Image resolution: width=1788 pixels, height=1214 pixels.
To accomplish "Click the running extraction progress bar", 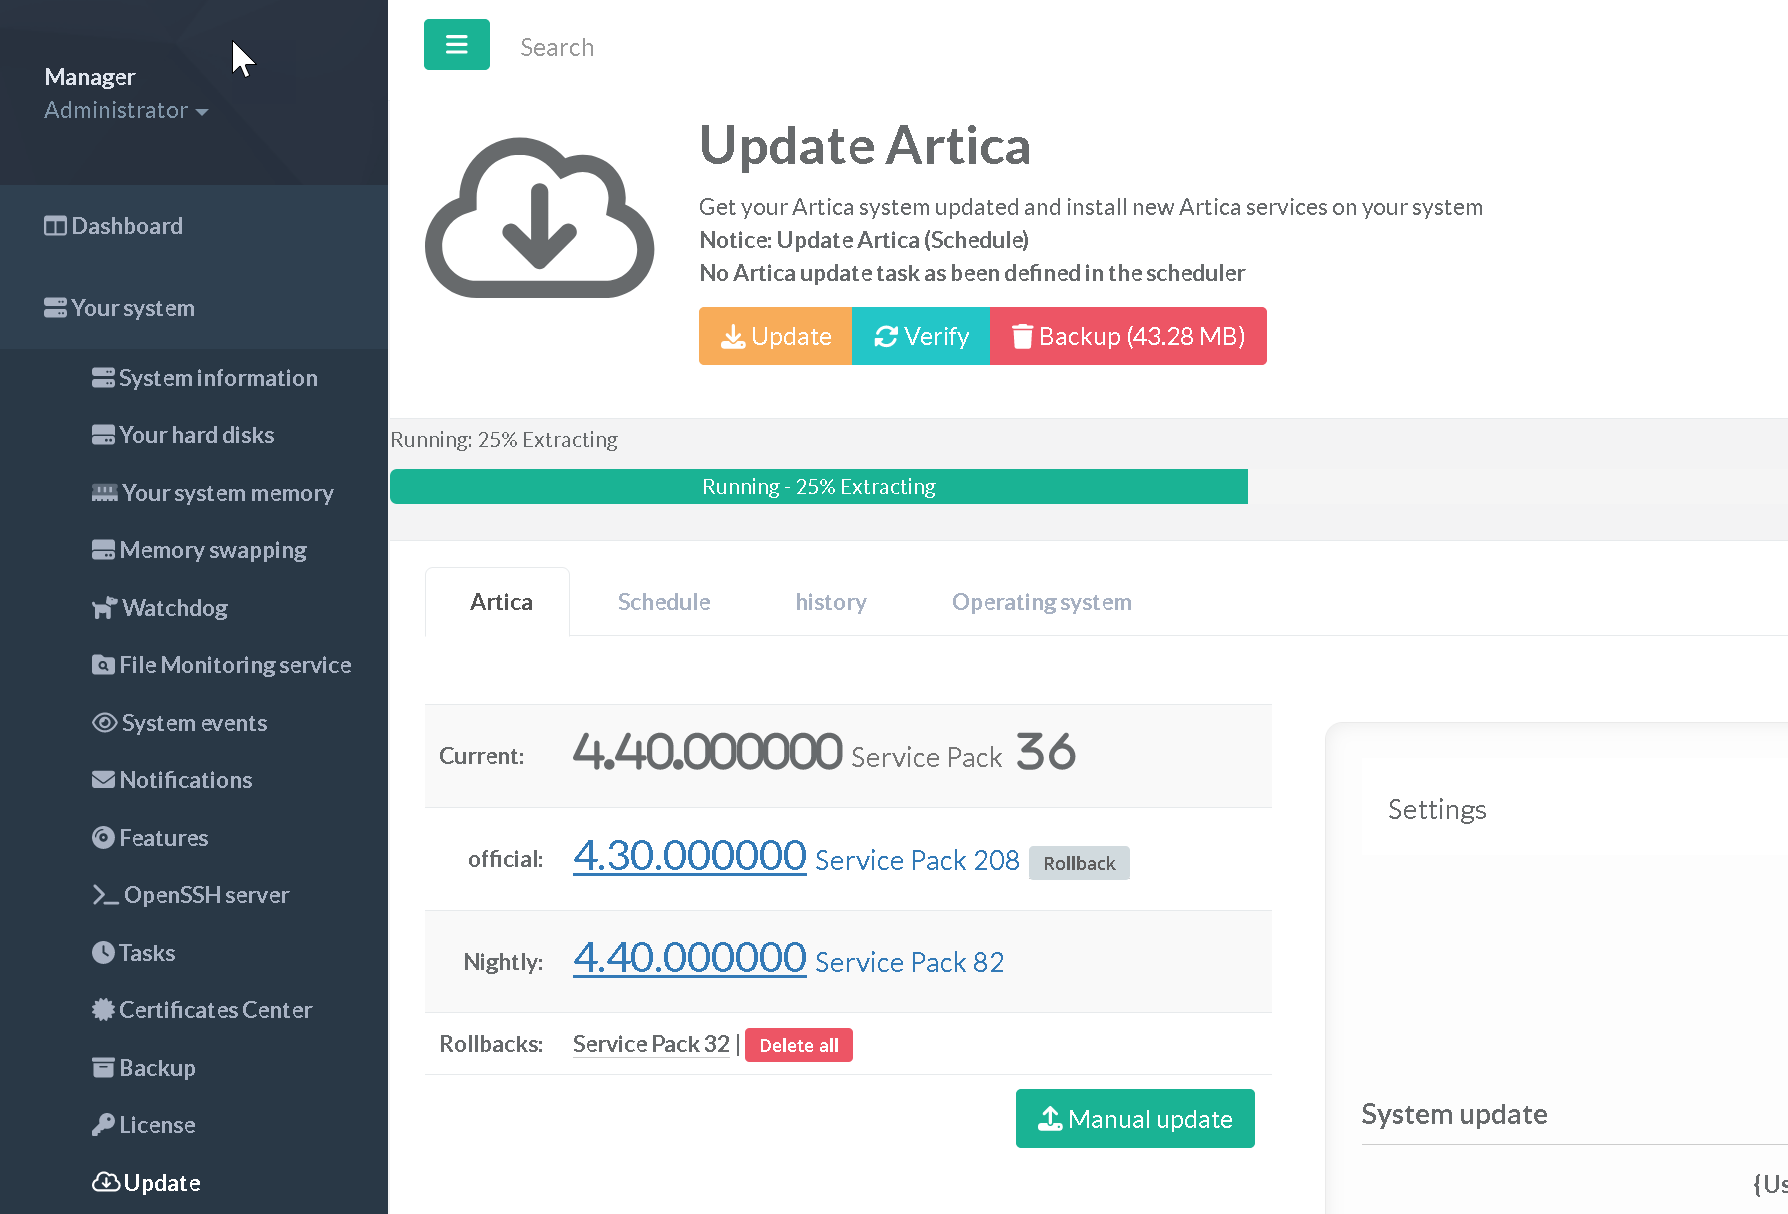I will pos(818,487).
